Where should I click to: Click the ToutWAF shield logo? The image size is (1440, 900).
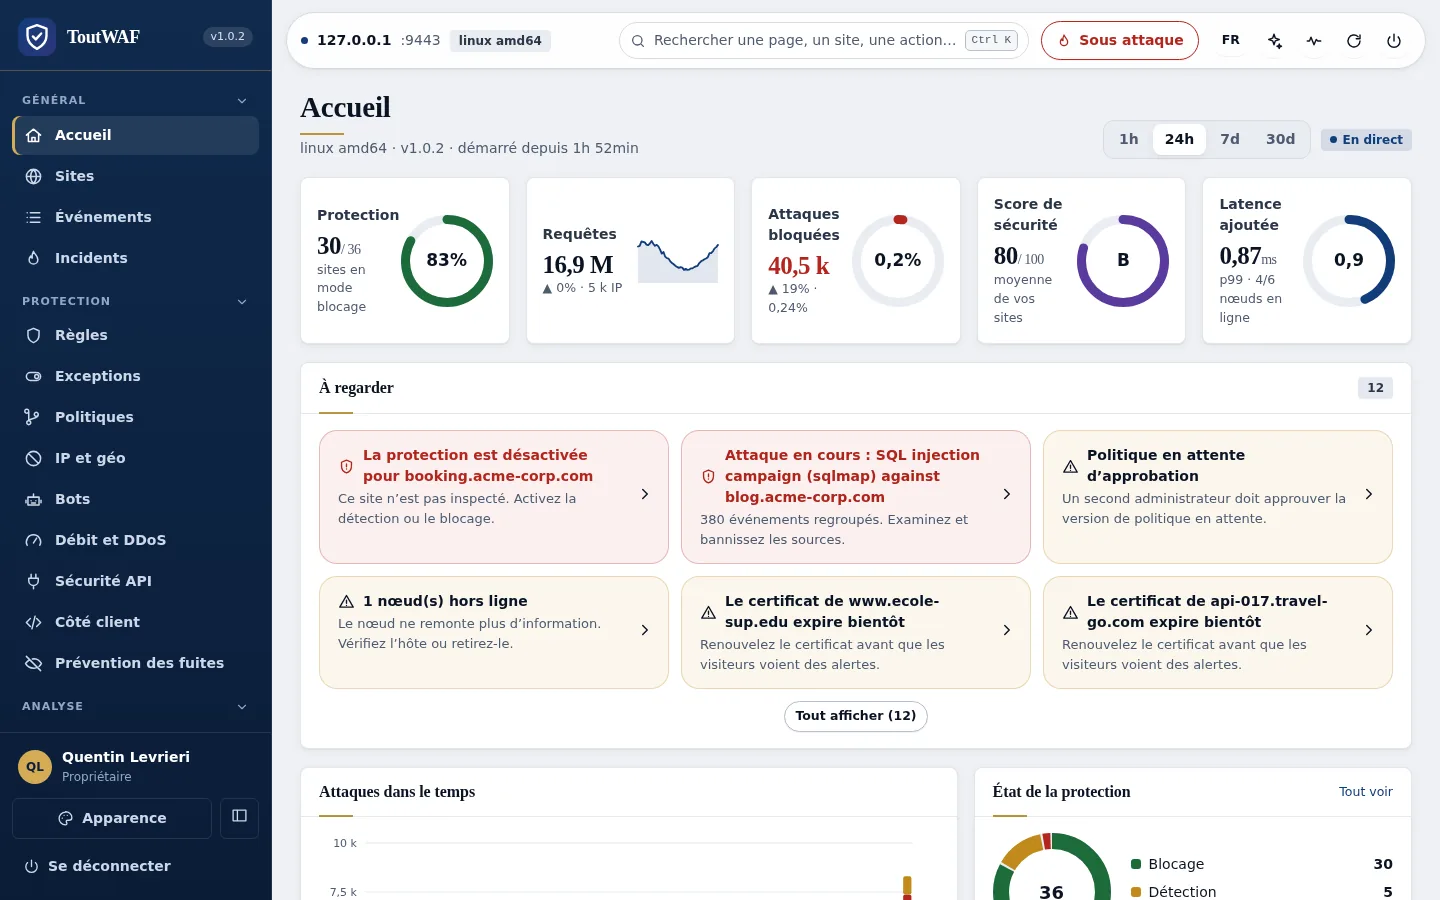pos(37,37)
